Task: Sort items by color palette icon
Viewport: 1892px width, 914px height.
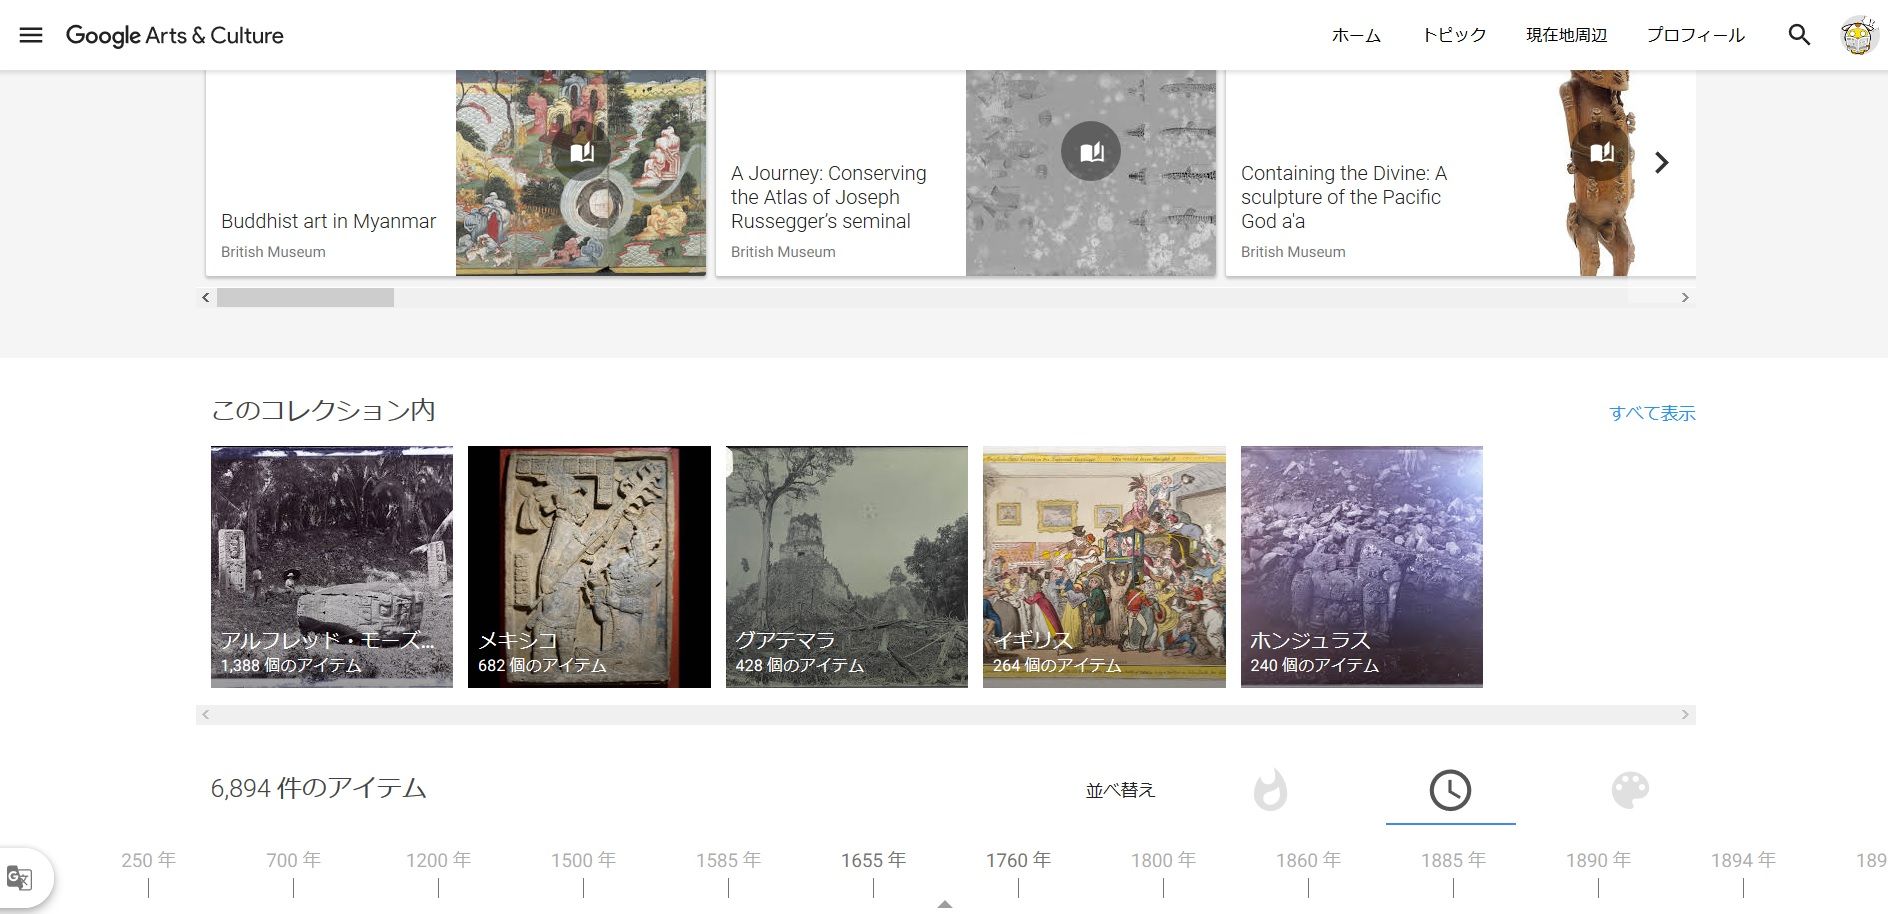Action: pos(1630,790)
